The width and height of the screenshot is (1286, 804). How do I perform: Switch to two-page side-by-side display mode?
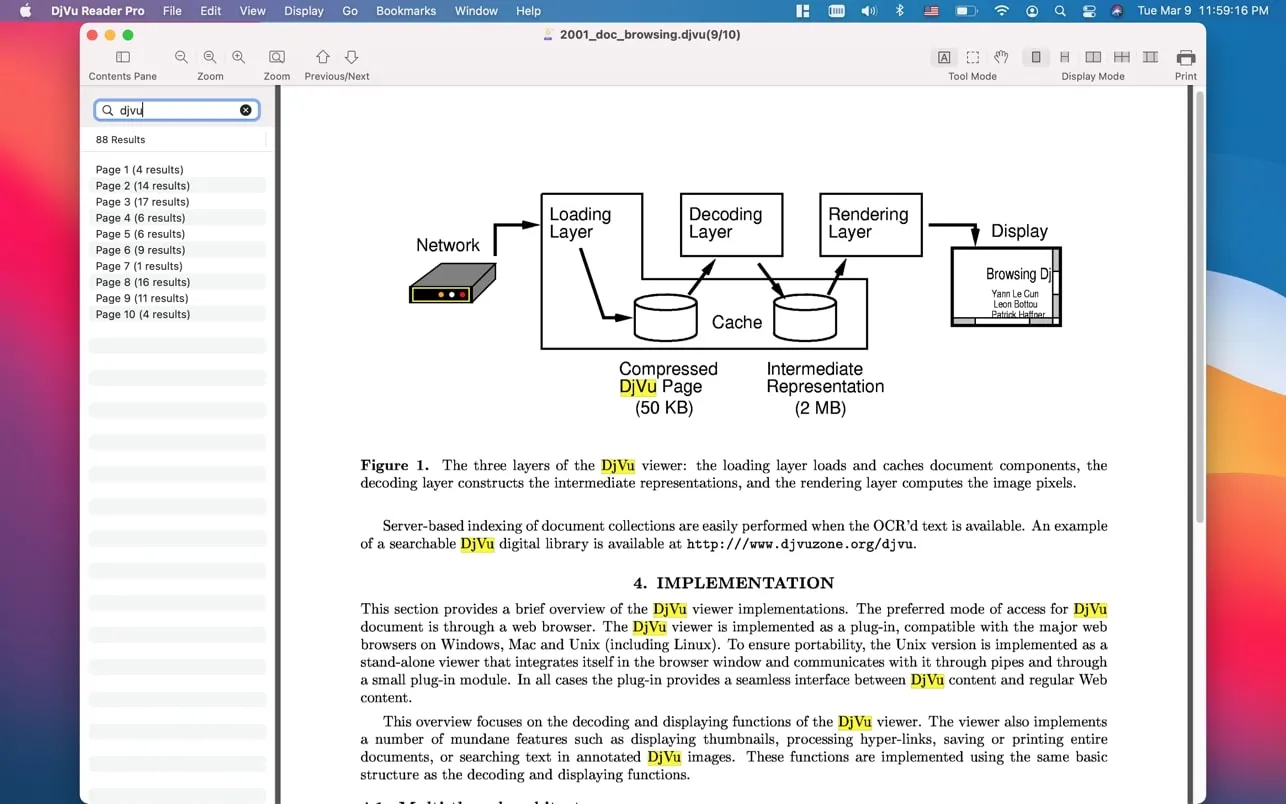pyautogui.click(x=1093, y=58)
